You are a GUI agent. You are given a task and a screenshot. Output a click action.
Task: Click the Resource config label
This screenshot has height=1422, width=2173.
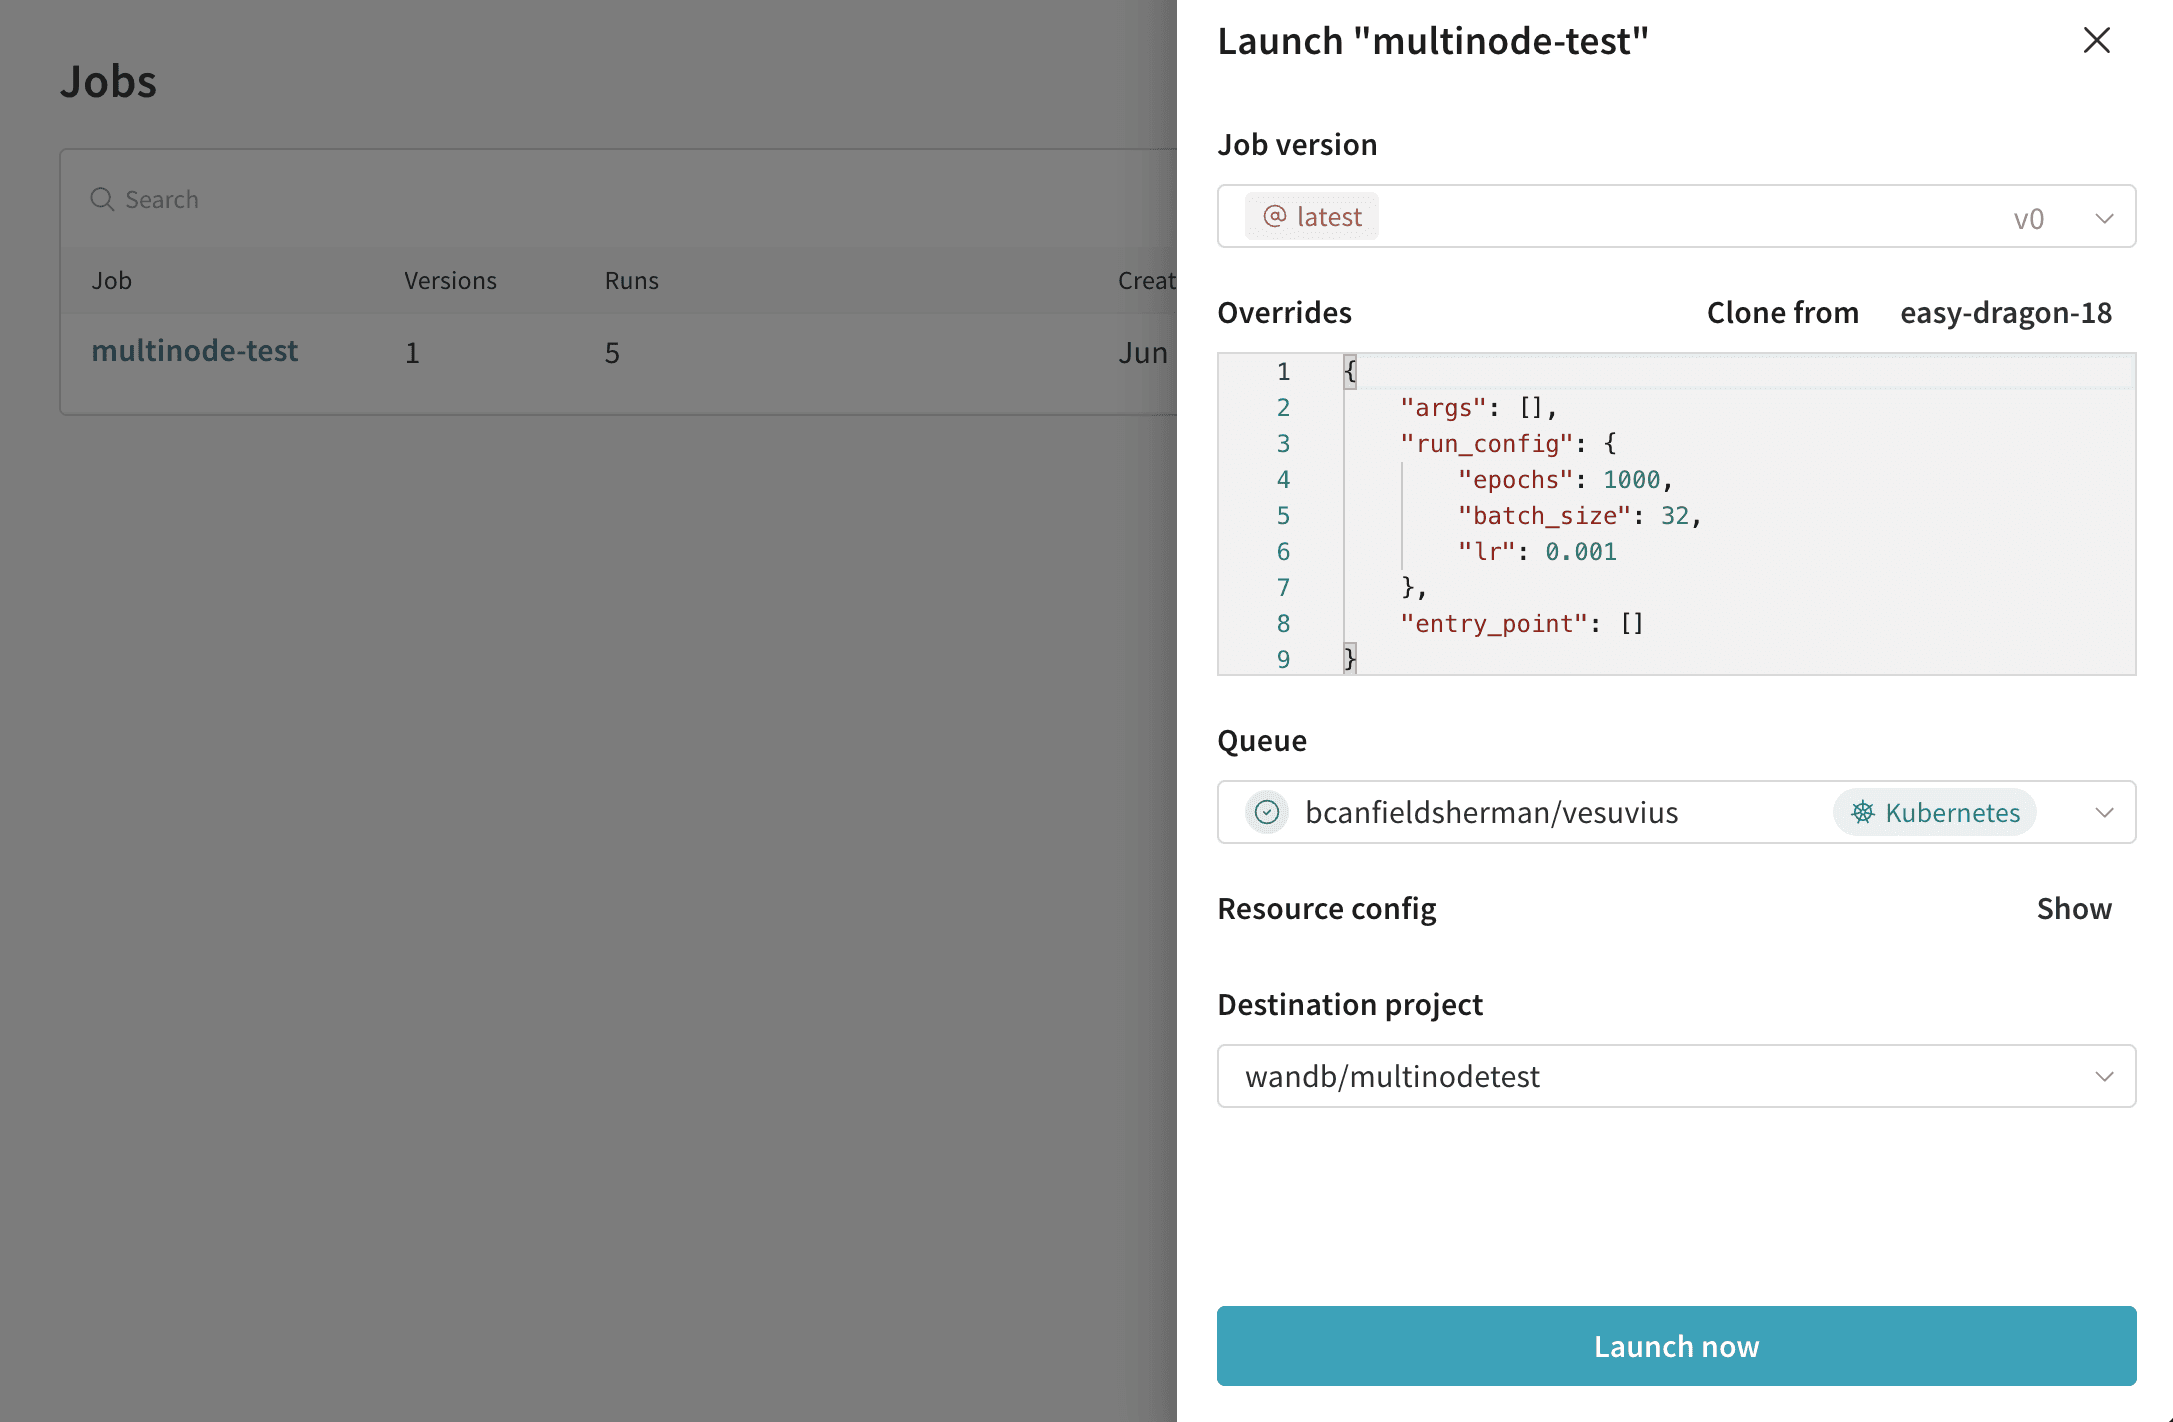pyautogui.click(x=1326, y=908)
